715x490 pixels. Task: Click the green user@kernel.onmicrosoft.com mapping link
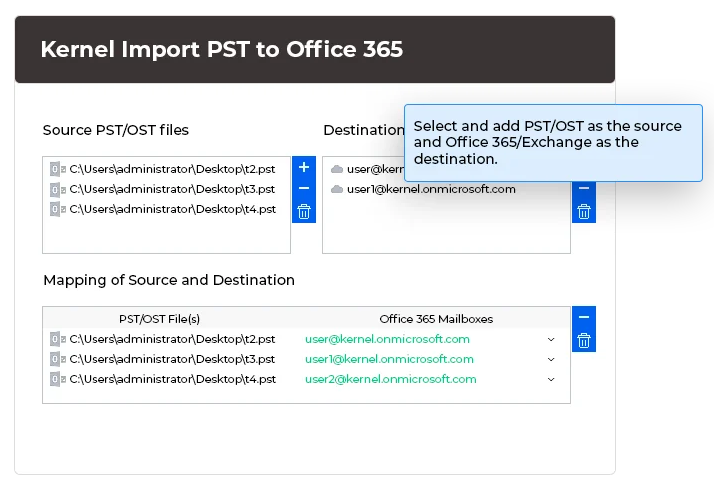click(387, 339)
